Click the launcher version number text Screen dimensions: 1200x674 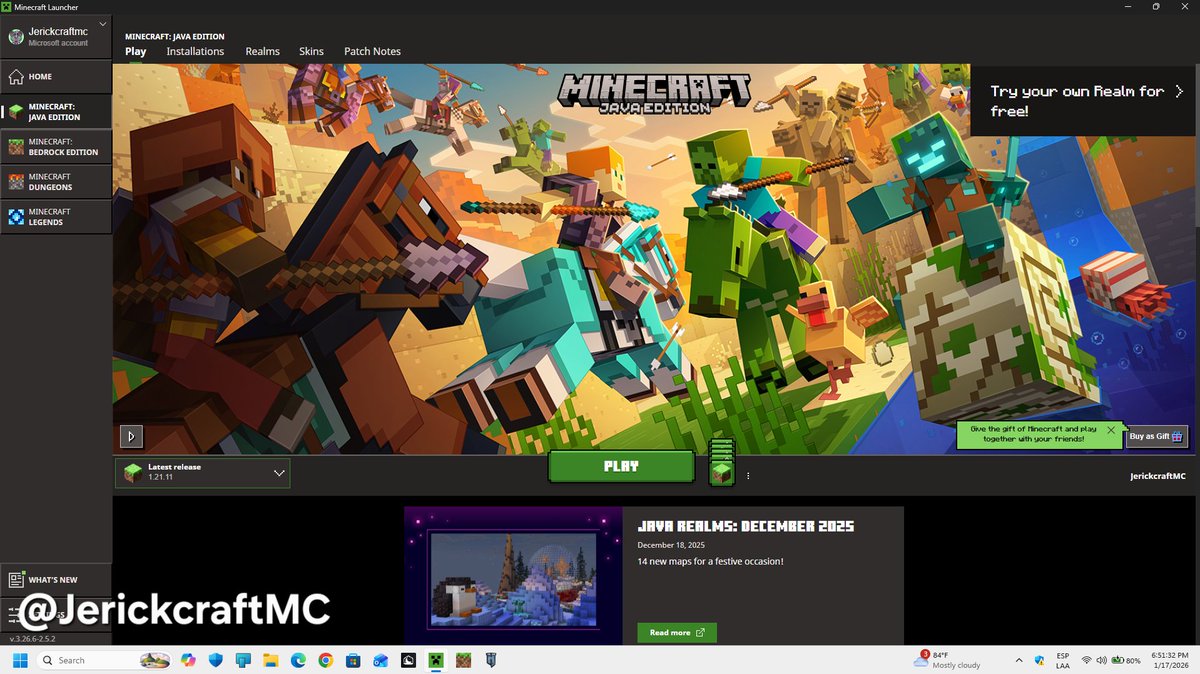point(32,638)
